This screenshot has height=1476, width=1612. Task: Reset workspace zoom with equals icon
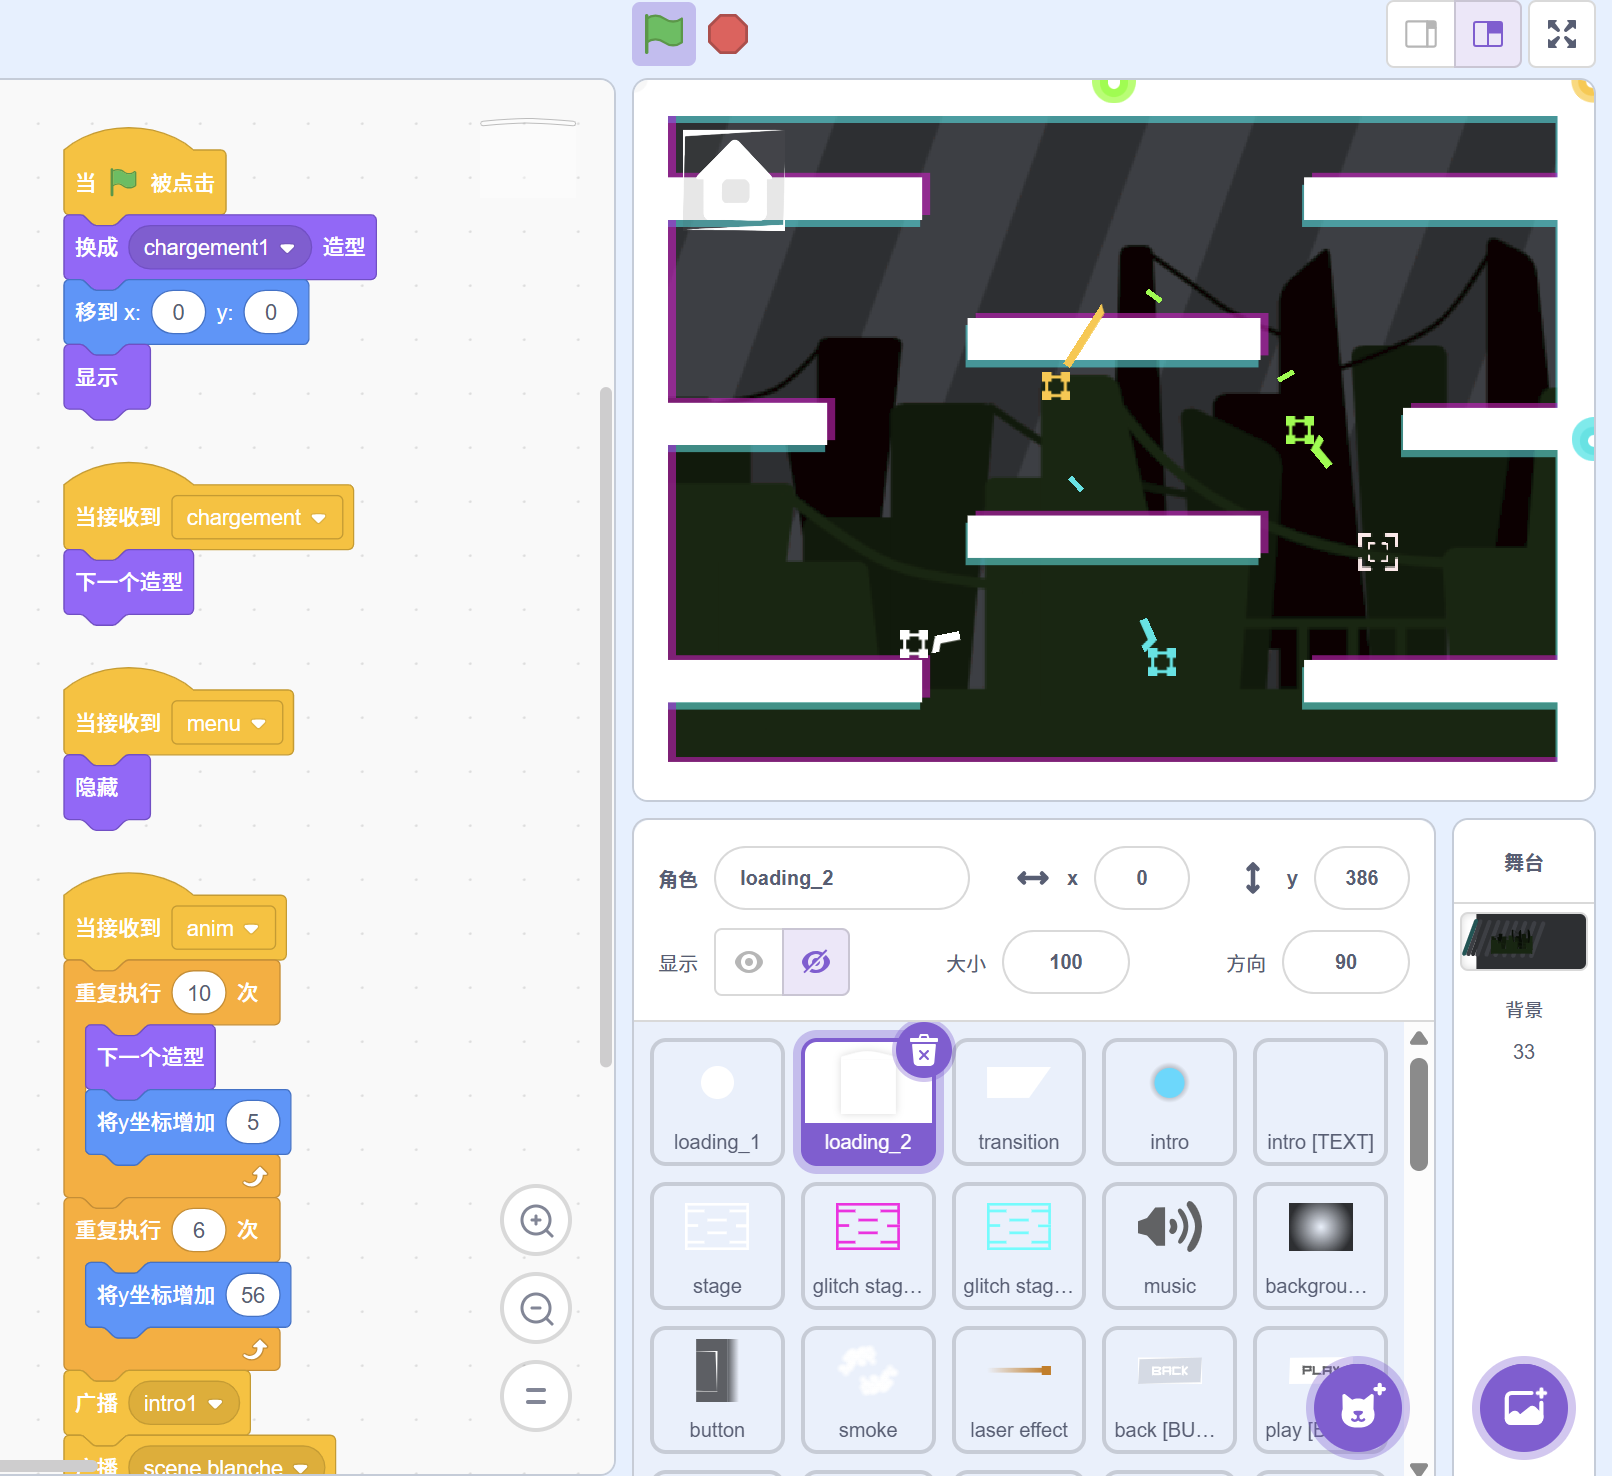tap(536, 1396)
